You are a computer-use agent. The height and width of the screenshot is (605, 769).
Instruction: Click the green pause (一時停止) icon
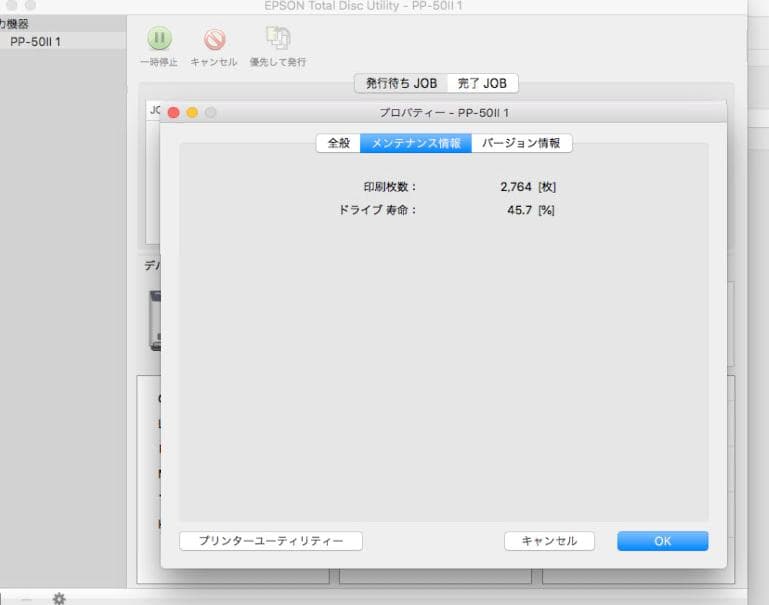(159, 38)
